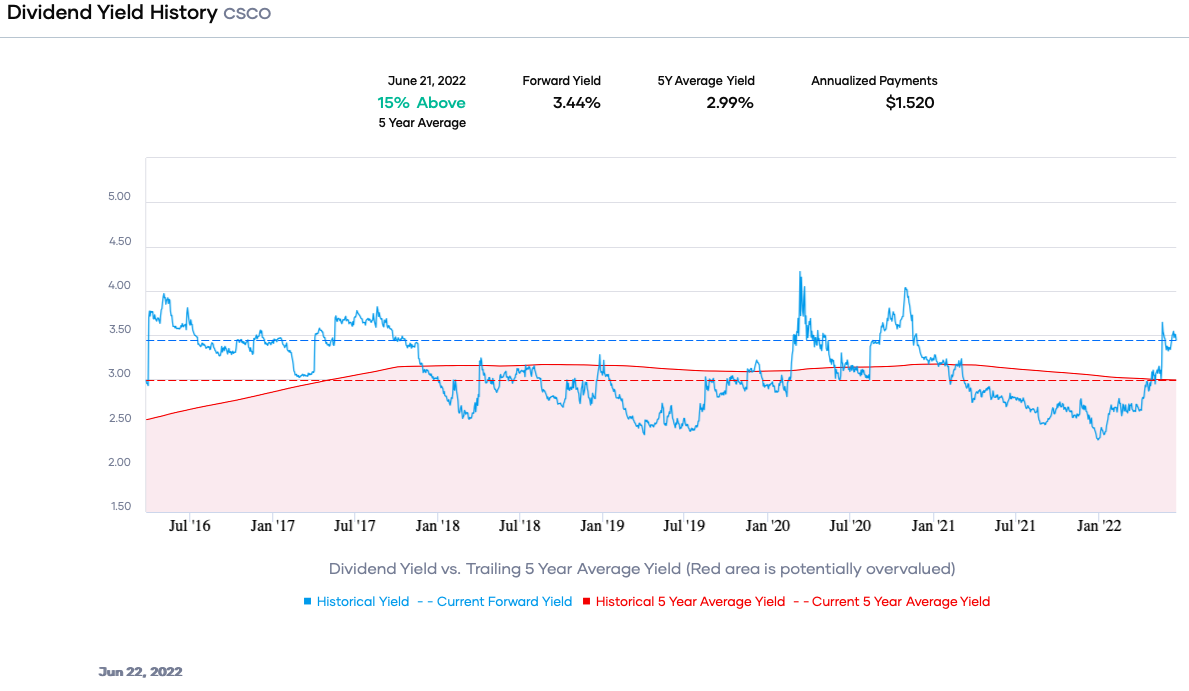This screenshot has width=1189, height=691.
Task: Click the June 21, 2022 date label
Action: 426,81
